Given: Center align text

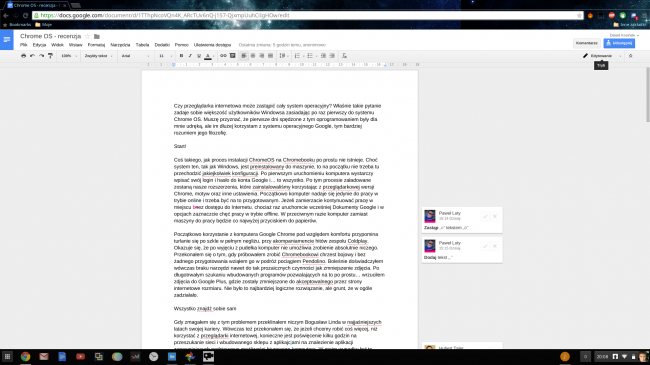Looking at the screenshot, I should tap(253, 56).
